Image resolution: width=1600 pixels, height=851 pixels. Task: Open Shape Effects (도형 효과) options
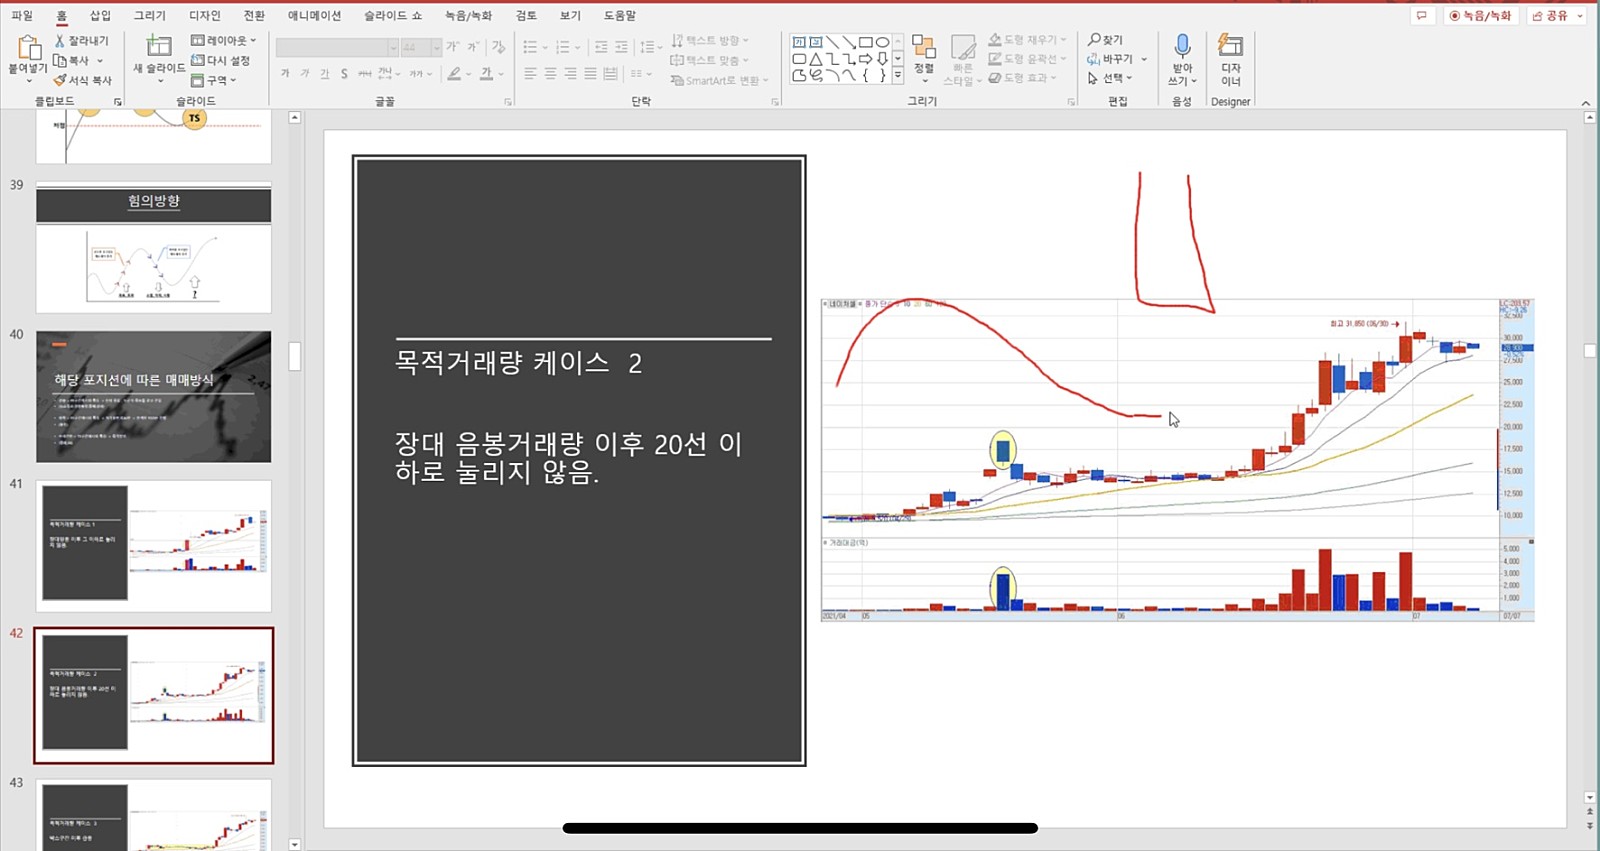point(1022,78)
